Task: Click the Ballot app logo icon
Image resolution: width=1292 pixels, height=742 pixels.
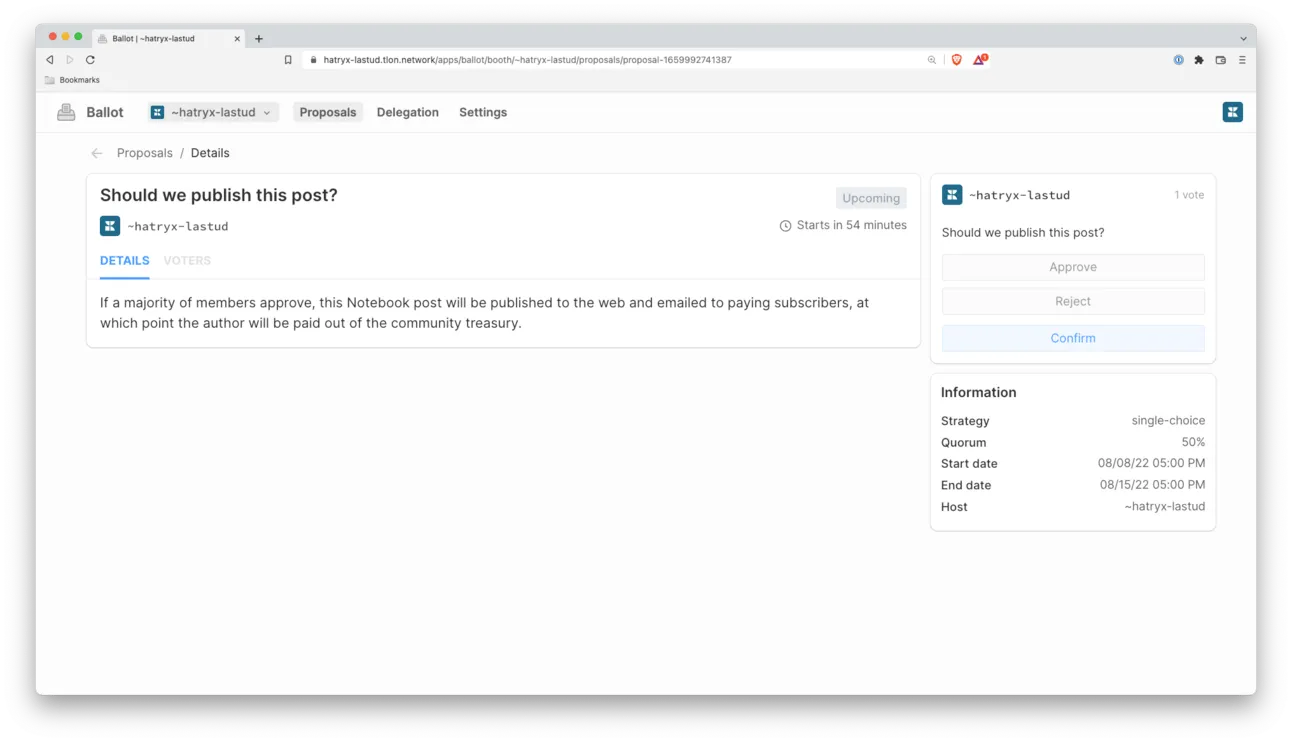Action: (x=66, y=112)
